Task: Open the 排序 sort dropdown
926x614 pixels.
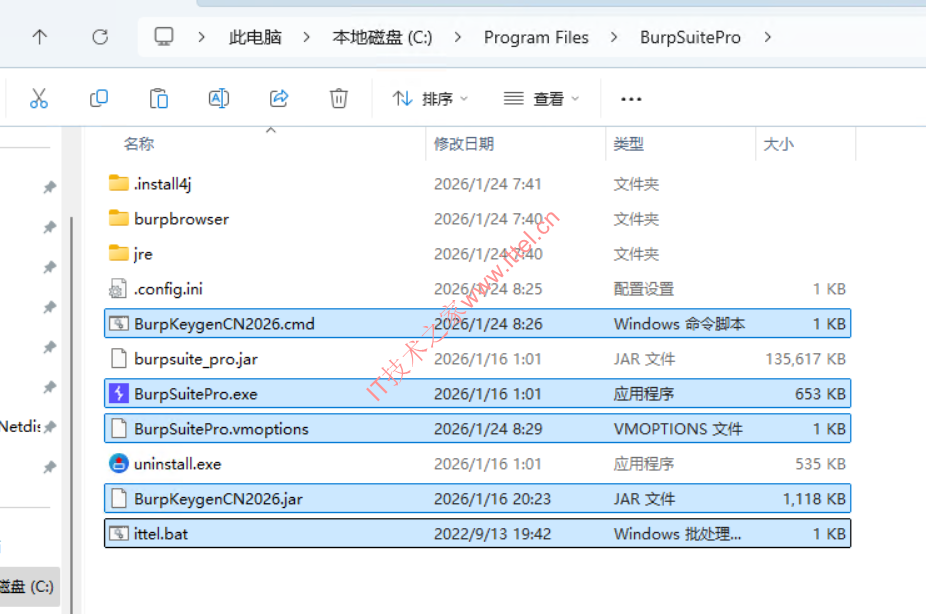Action: tap(430, 99)
